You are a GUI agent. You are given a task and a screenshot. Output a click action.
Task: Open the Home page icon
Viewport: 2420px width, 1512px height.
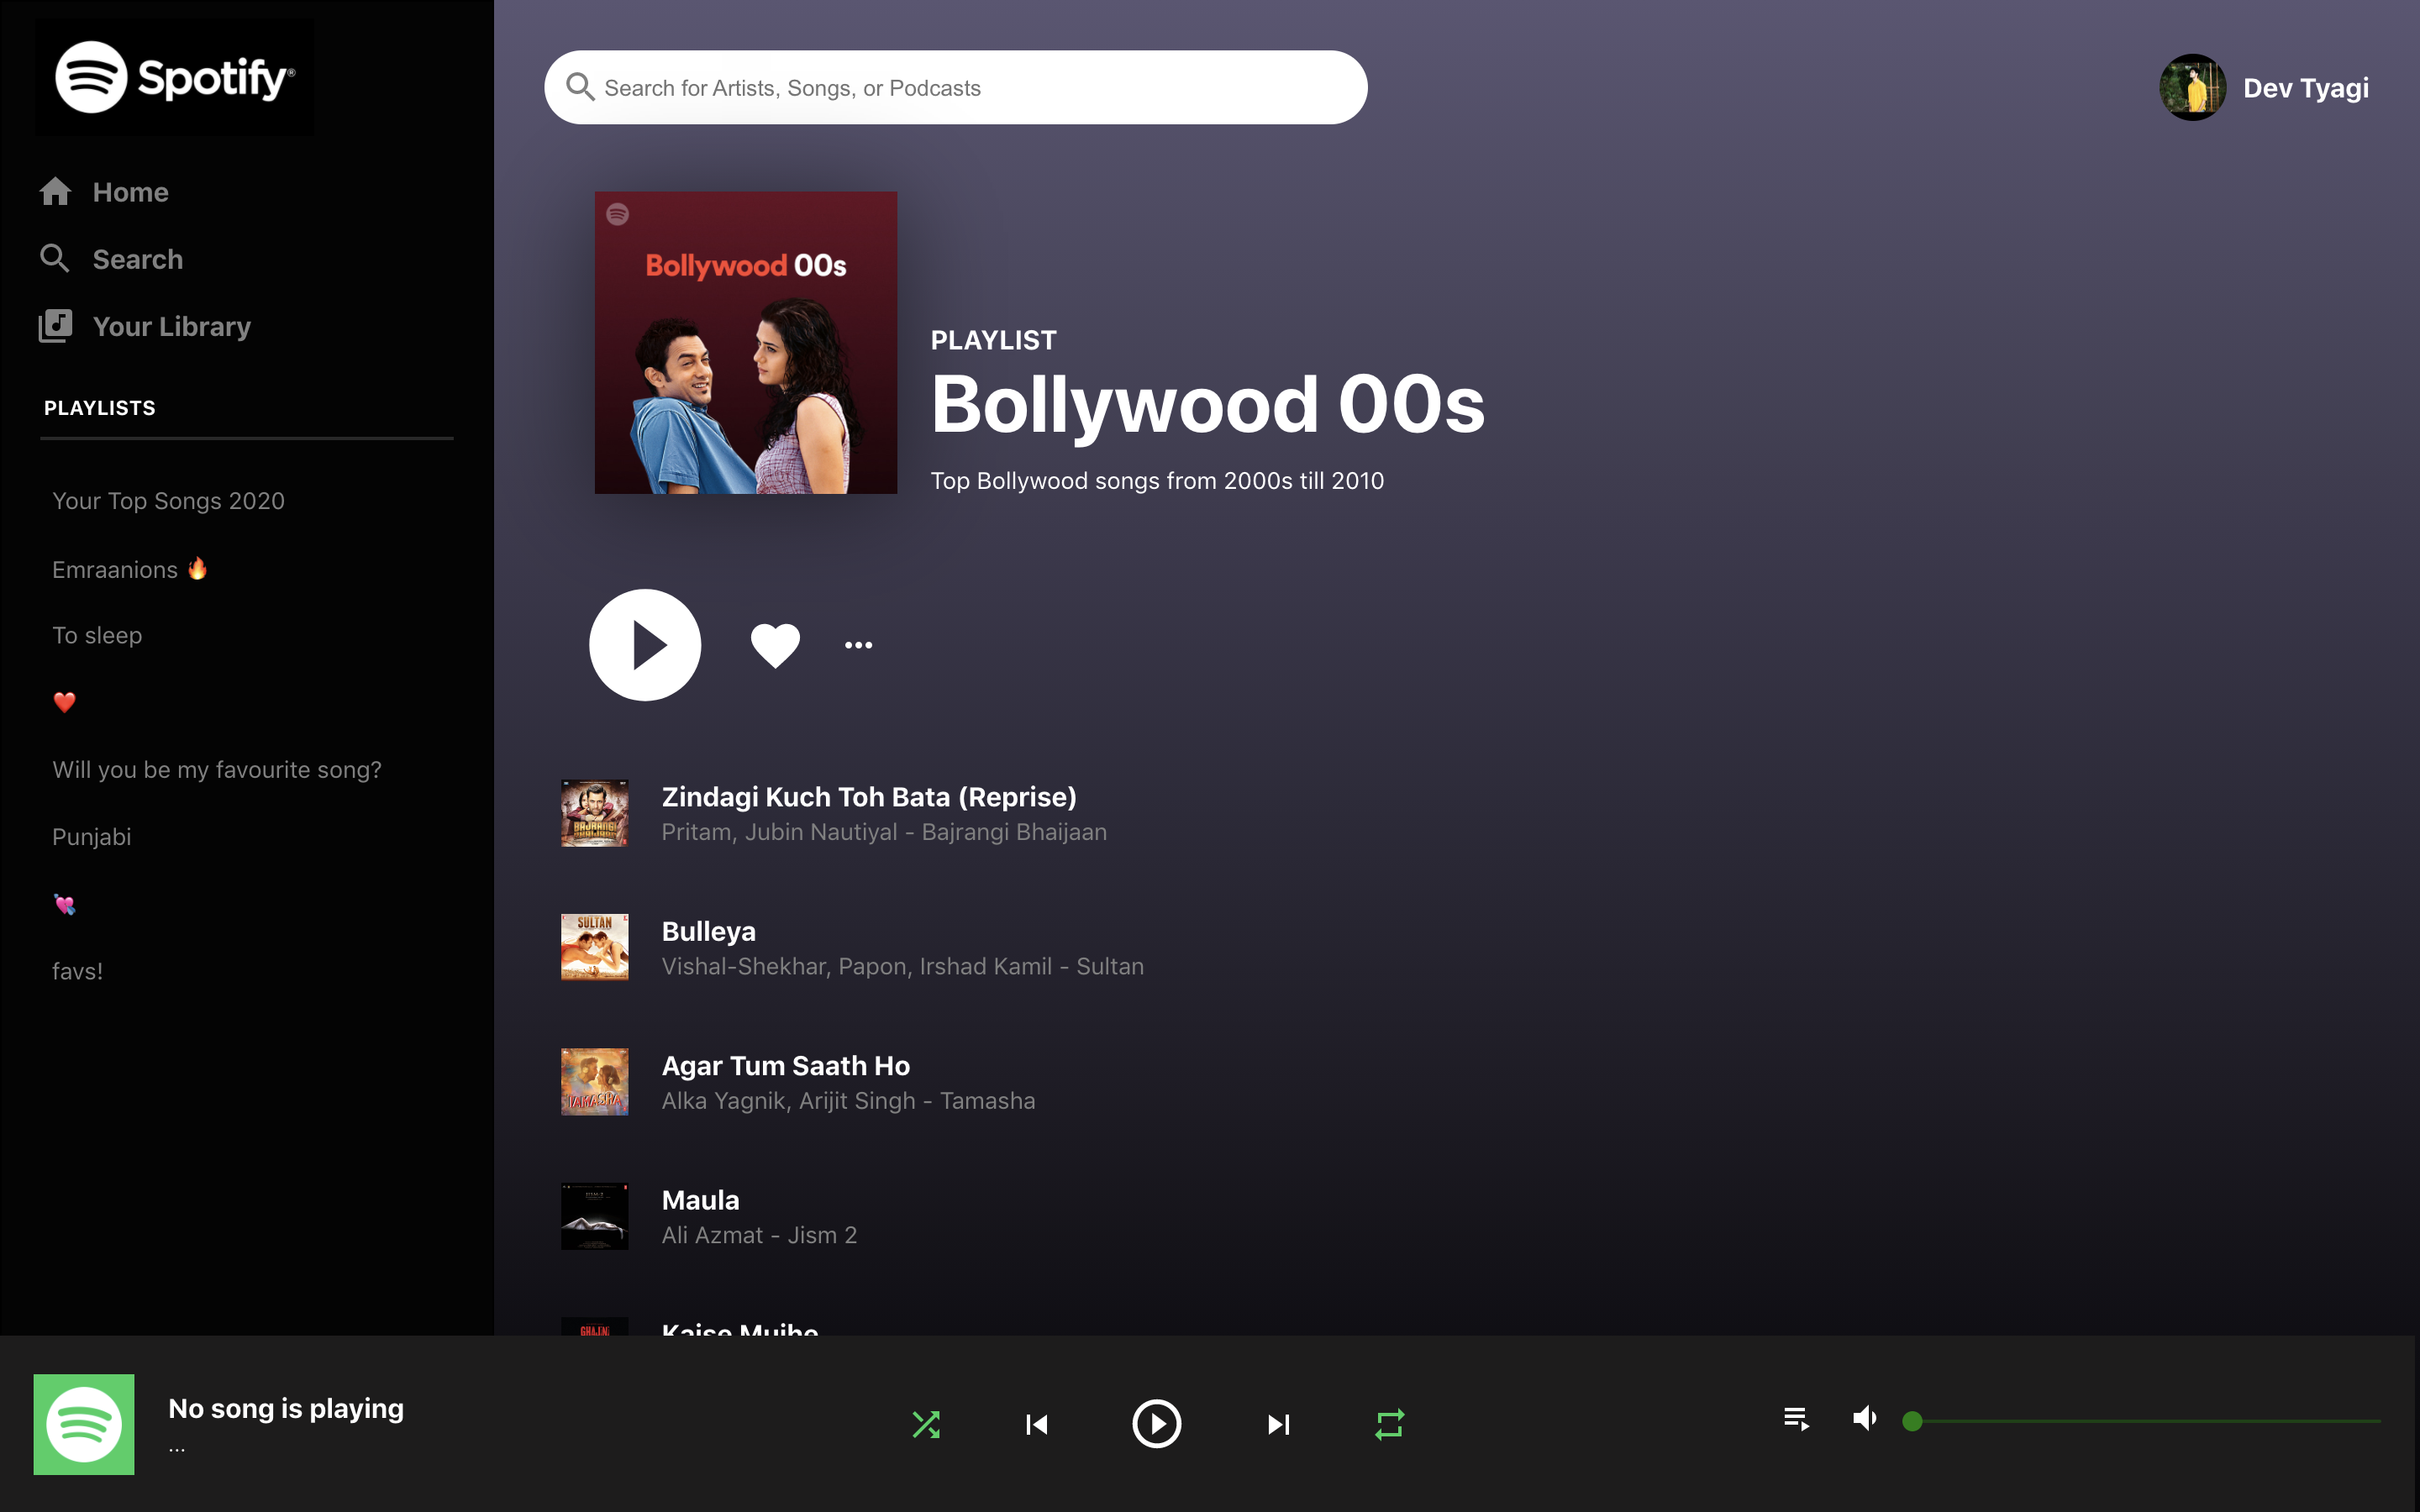pyautogui.click(x=55, y=191)
